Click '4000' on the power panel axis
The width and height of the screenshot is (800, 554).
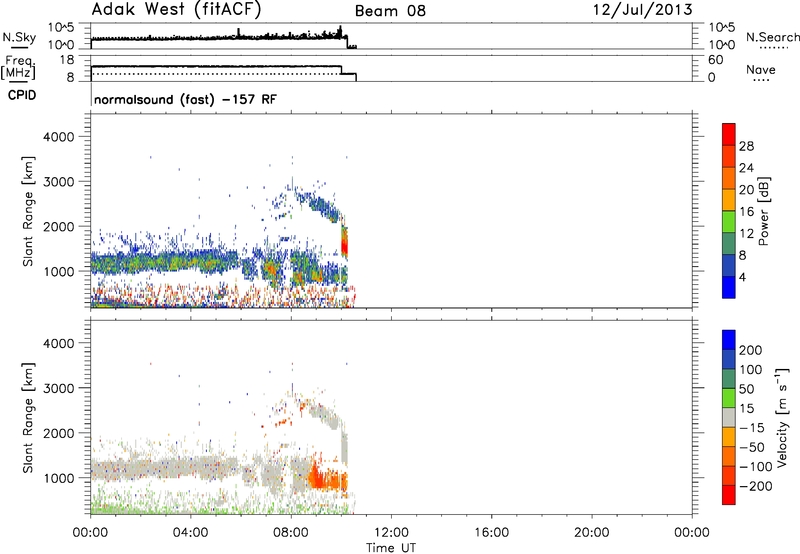58,137
